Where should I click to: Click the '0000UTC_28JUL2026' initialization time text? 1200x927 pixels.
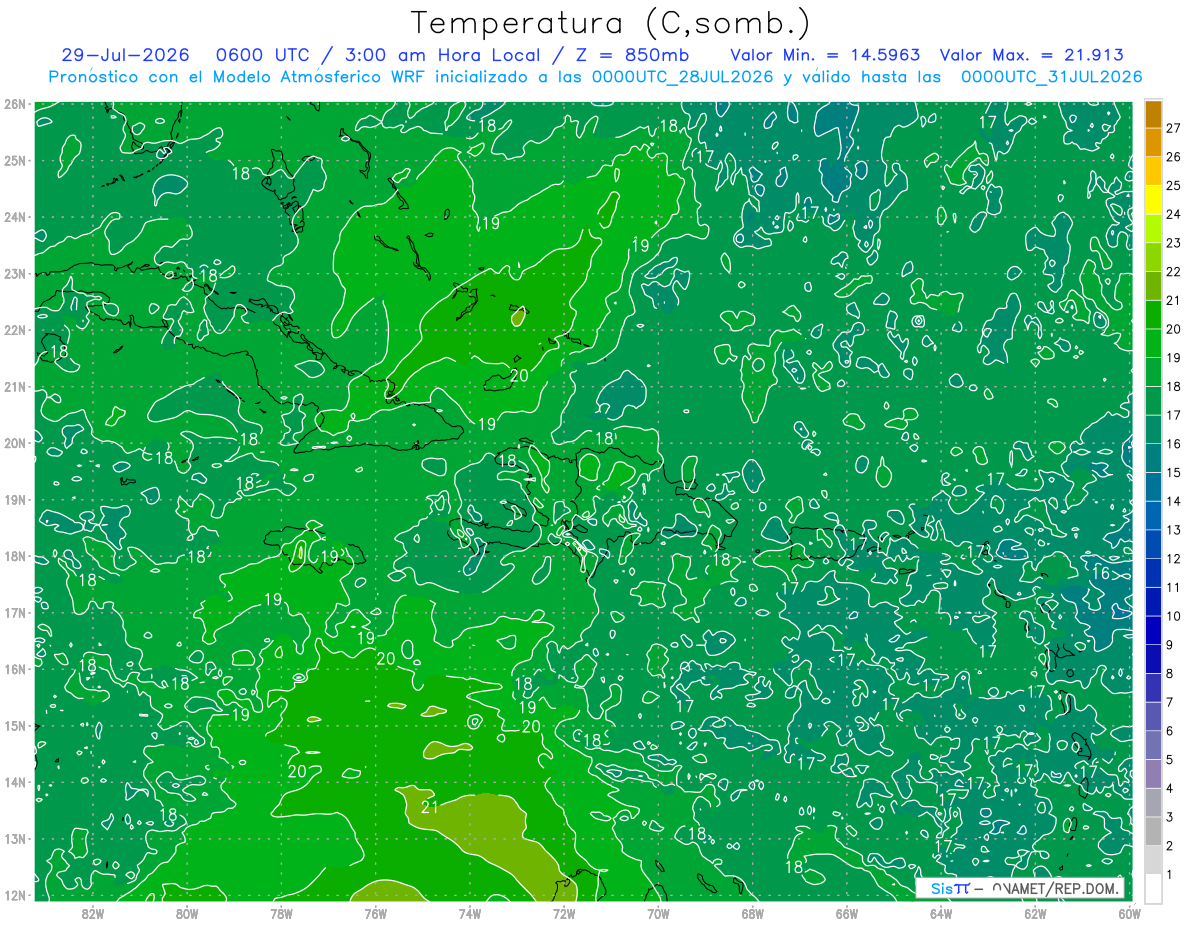682,76
